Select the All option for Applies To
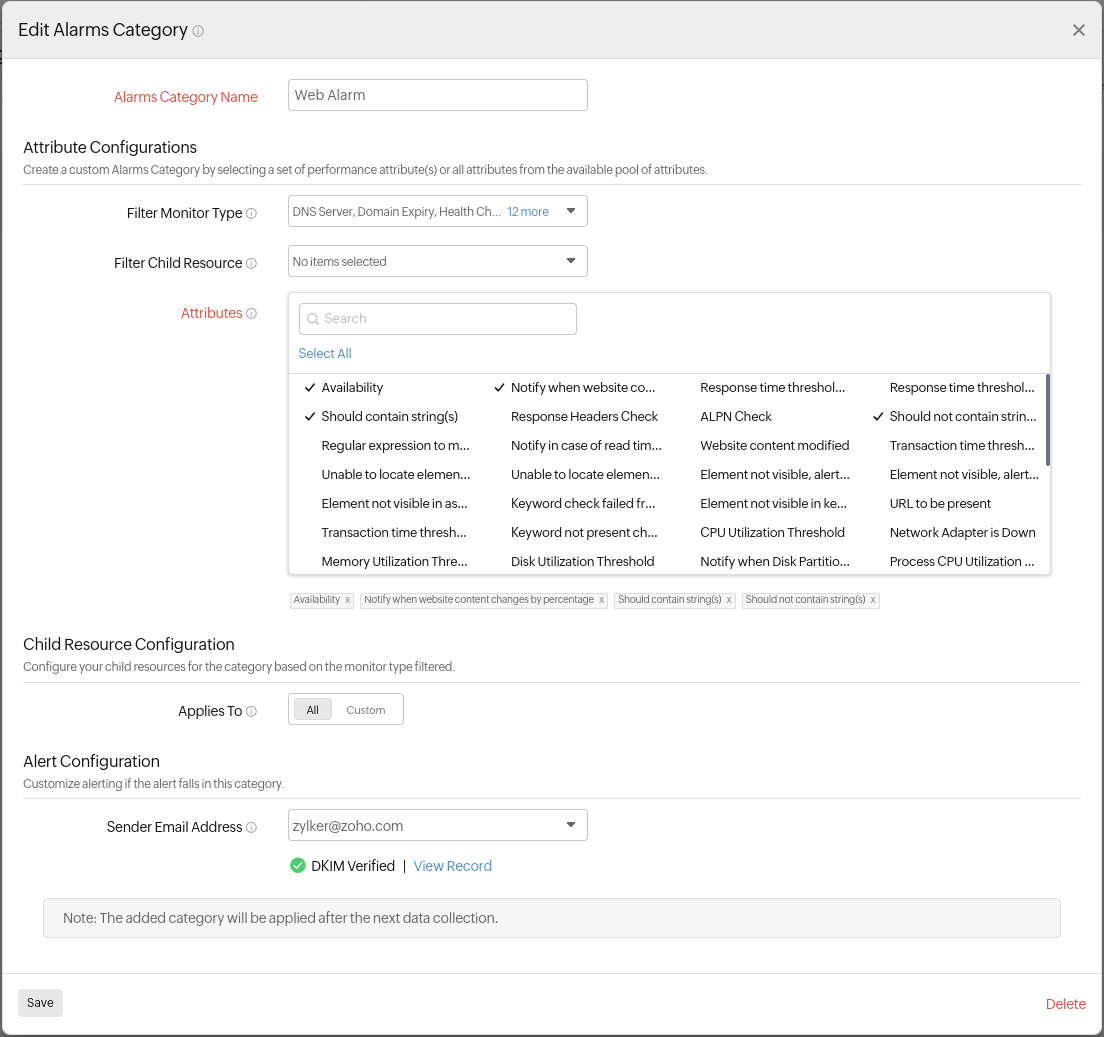The image size is (1104, 1037). (x=312, y=710)
